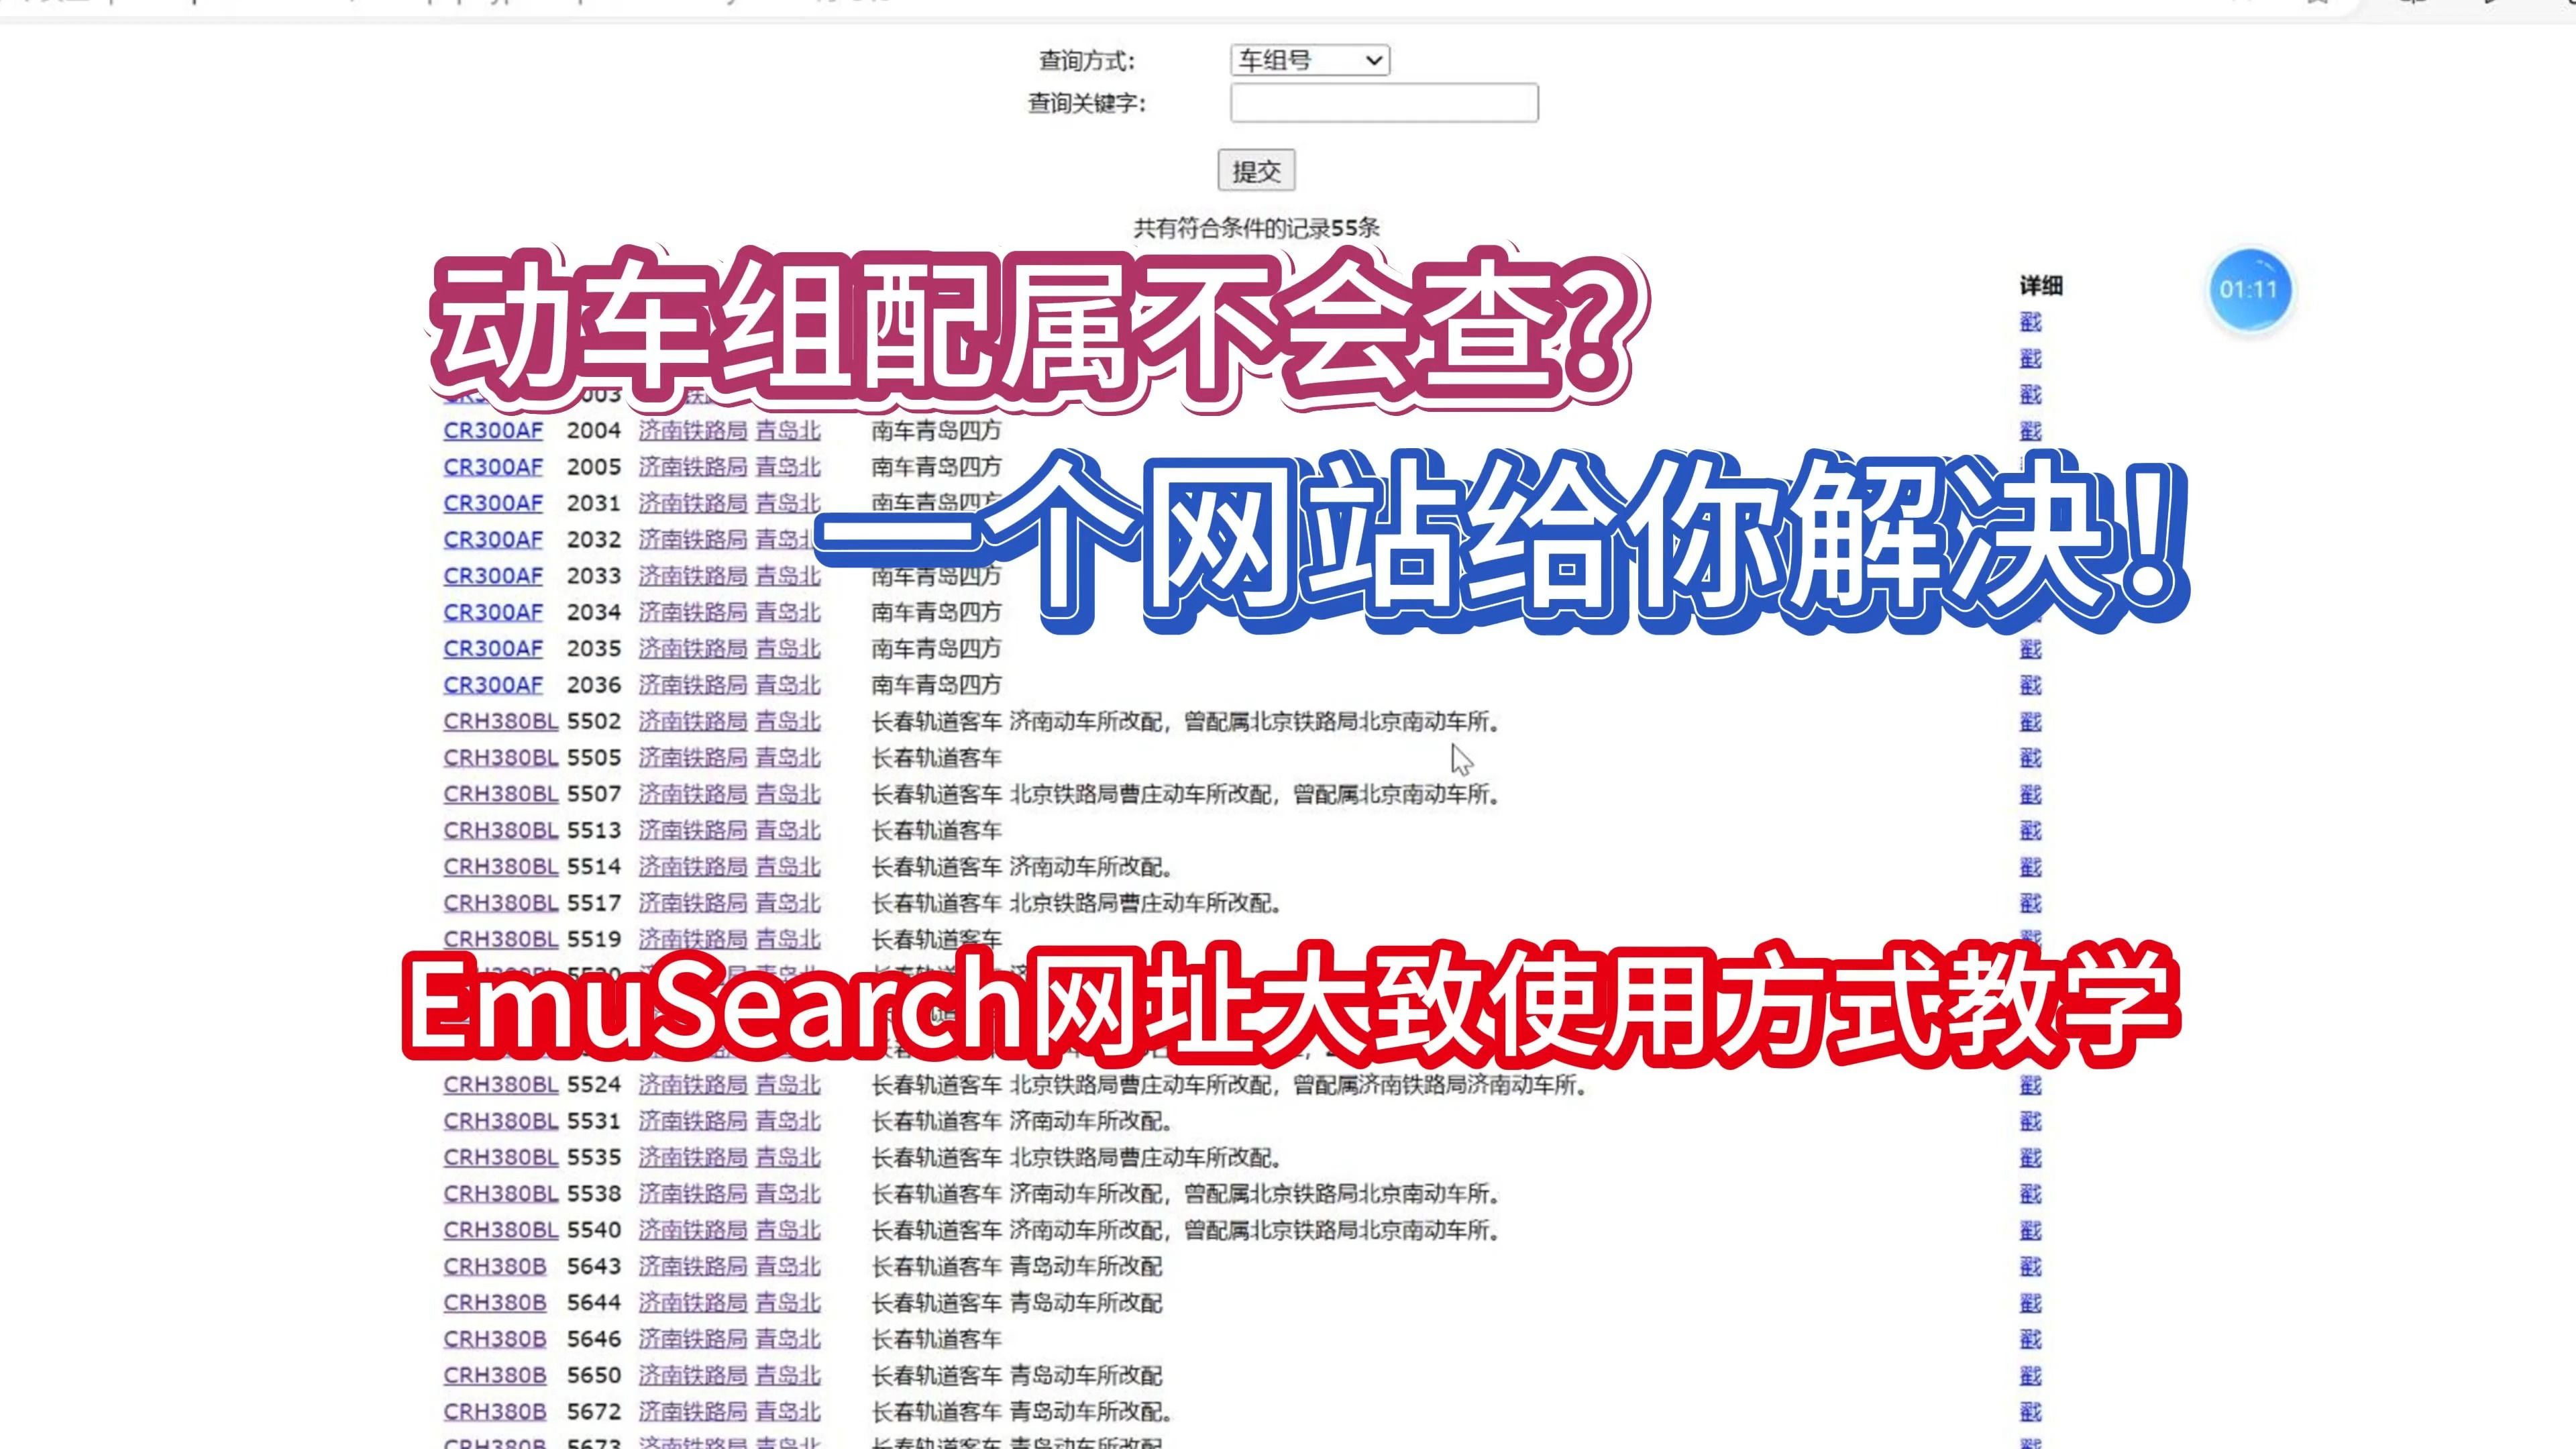Open the 济南铁路局 link in row 5650
This screenshot has height=1449, width=2576.
click(x=692, y=1376)
